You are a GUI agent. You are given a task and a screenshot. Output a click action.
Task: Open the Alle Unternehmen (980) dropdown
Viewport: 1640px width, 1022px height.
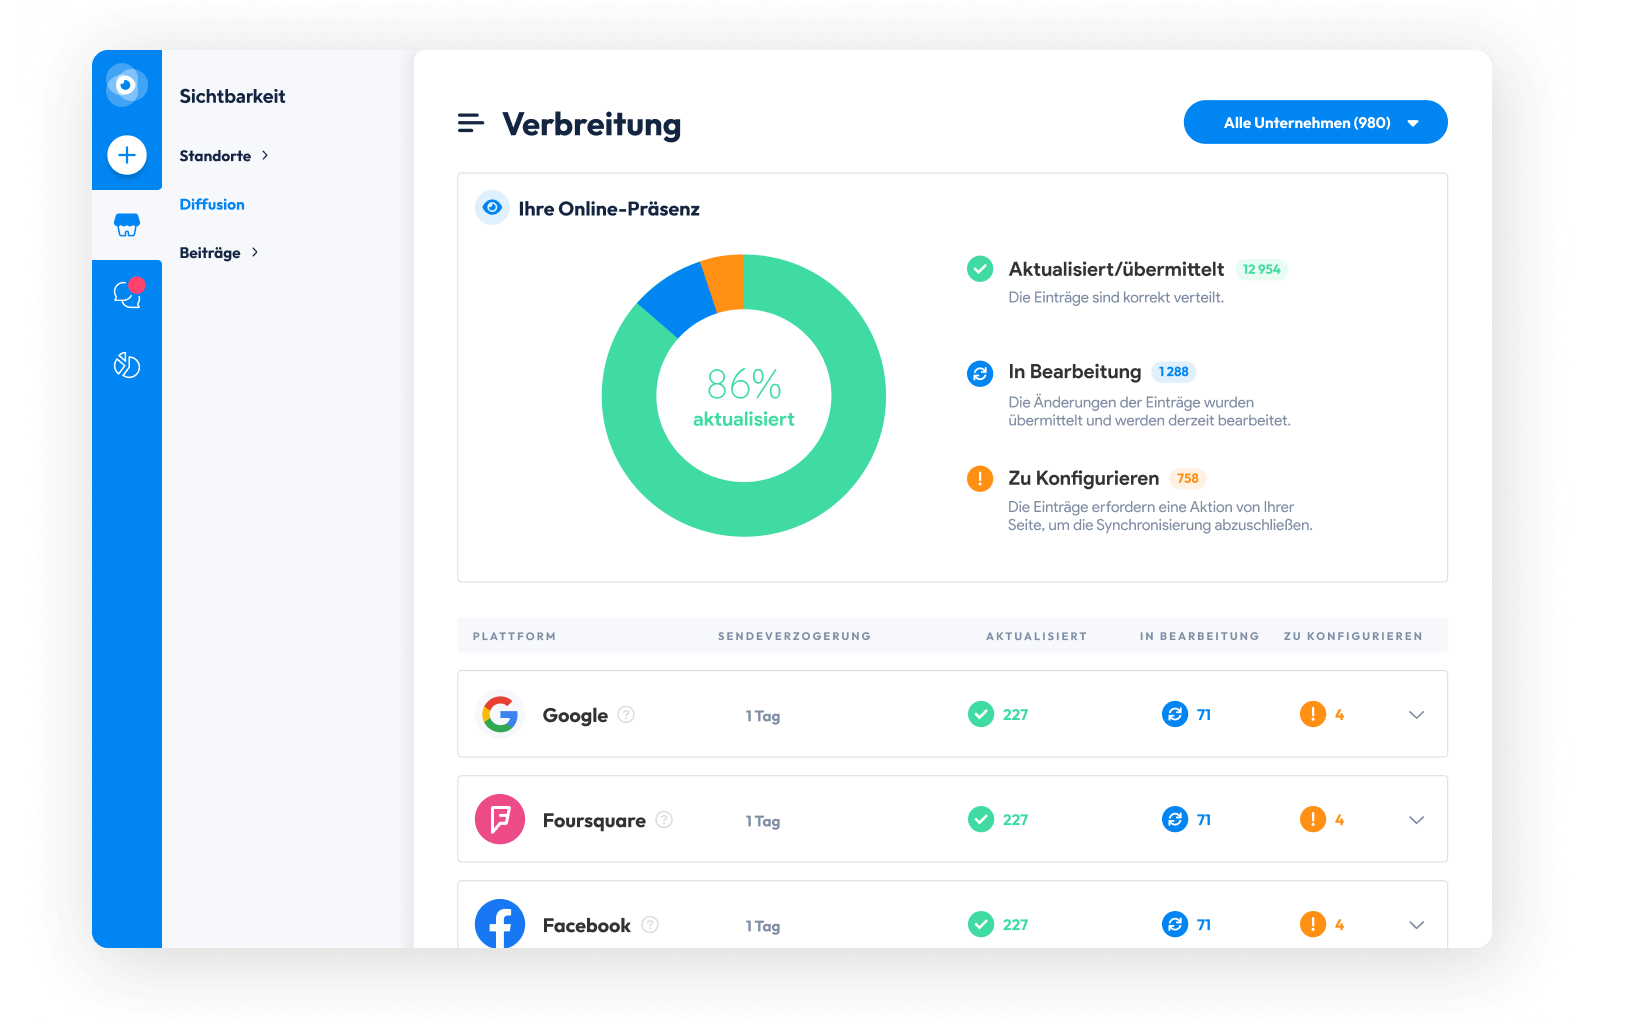point(1315,122)
